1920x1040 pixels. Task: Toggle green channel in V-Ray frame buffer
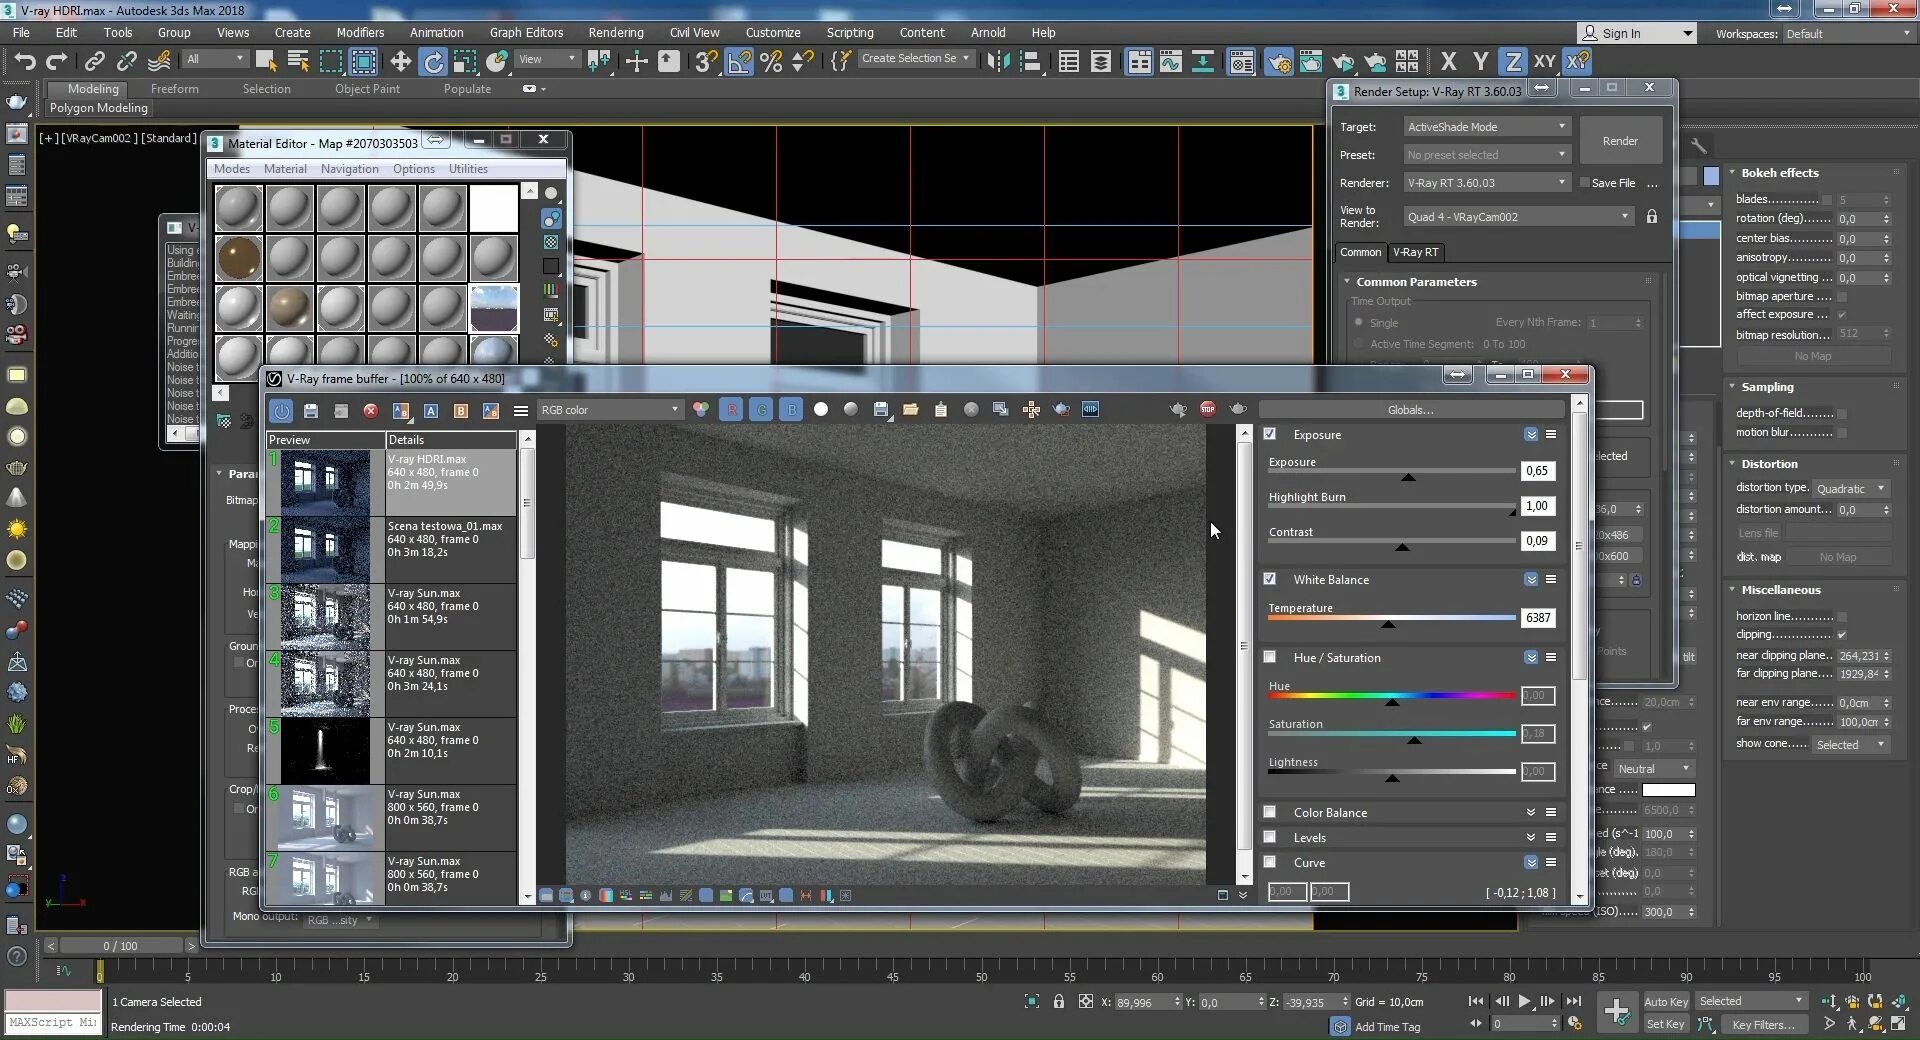point(761,409)
